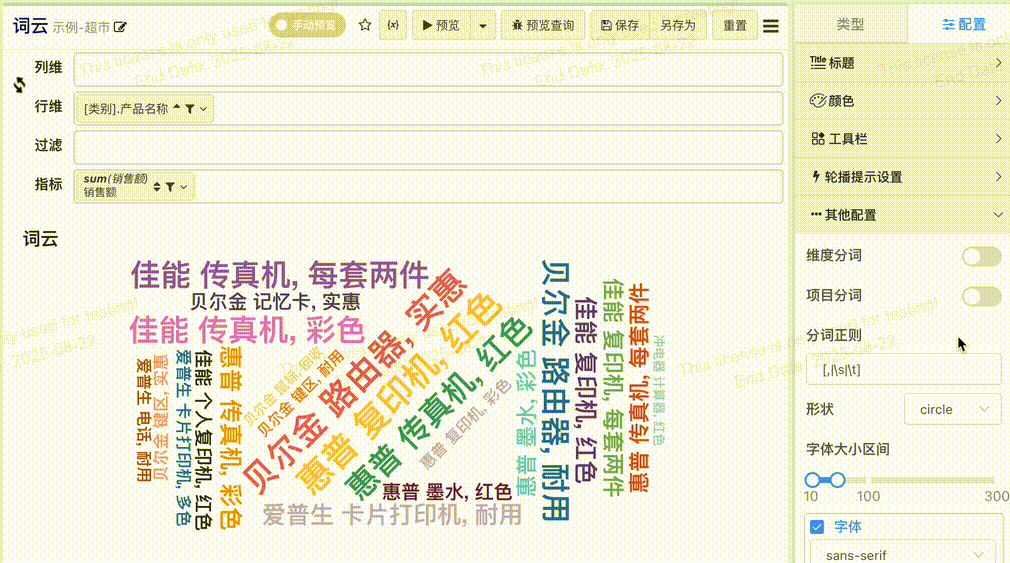Click sort icon on 产品名称 field
Image resolution: width=1010 pixels, height=563 pixels.
(x=176, y=108)
